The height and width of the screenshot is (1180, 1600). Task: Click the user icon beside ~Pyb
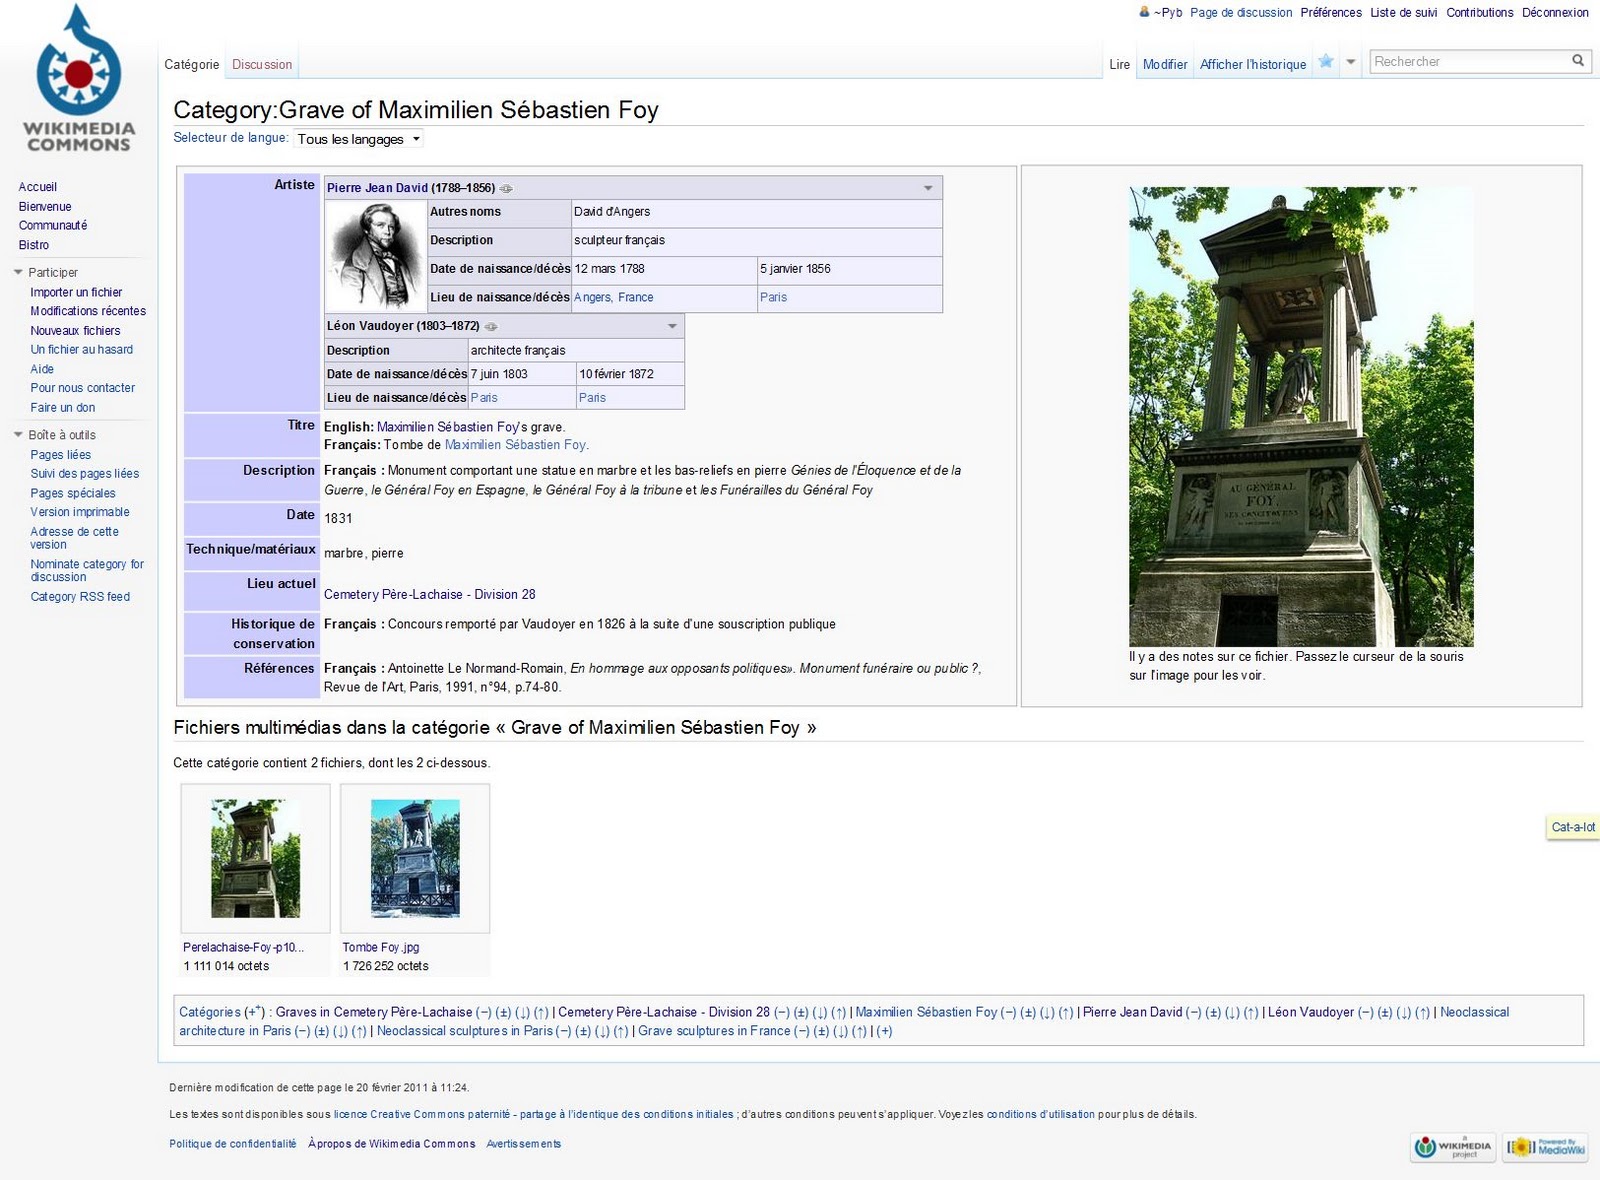point(1144,12)
